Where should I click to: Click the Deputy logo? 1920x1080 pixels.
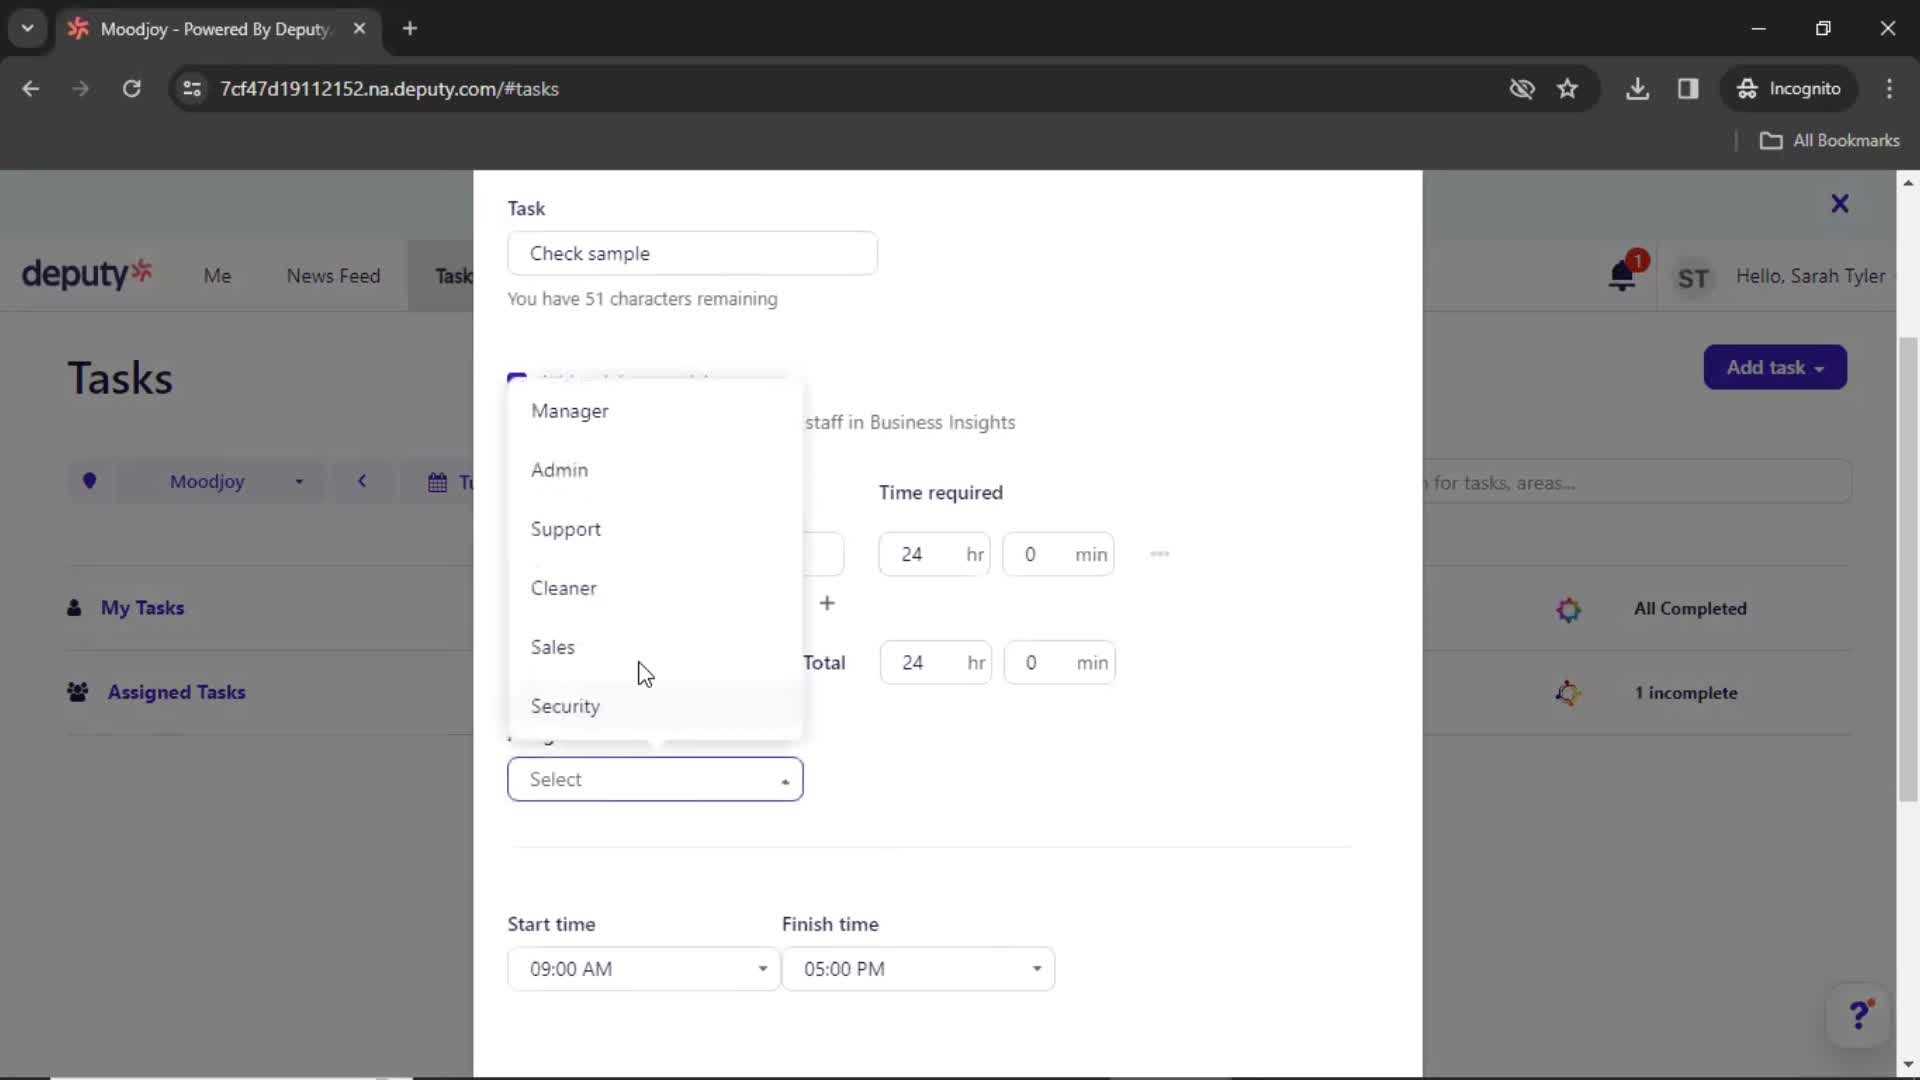[87, 273]
